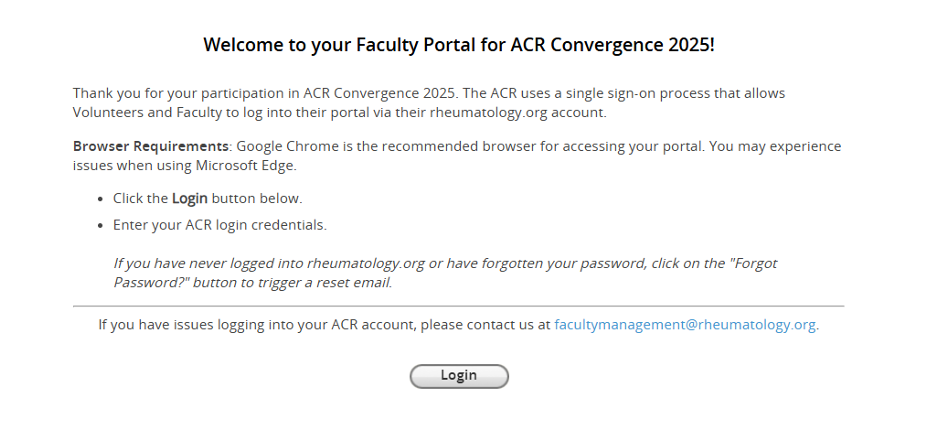938x430 pixels.
Task: Click the "Enter your ACR login credentials" bullet
Action: pyautogui.click(x=220, y=224)
